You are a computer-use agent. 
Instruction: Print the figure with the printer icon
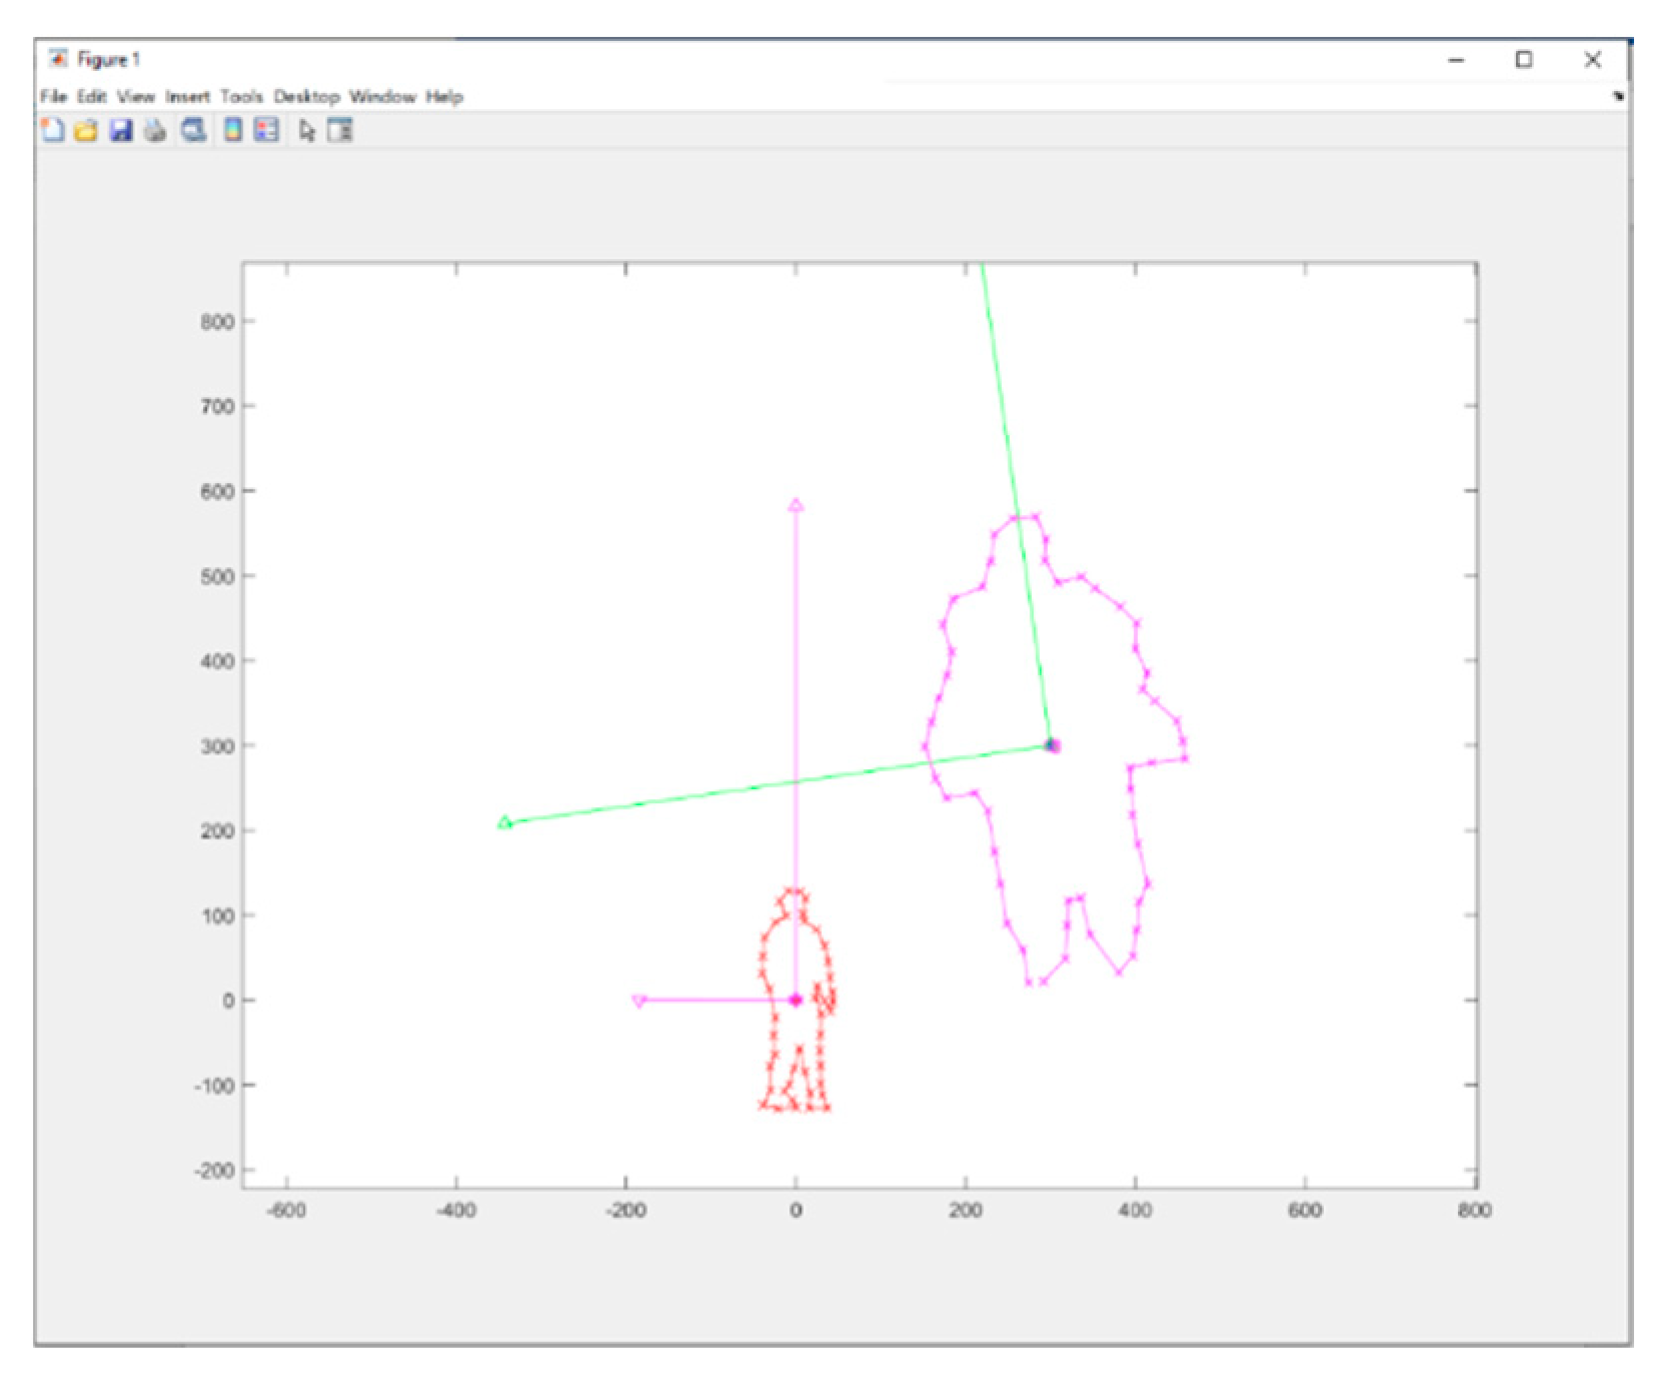click(155, 130)
